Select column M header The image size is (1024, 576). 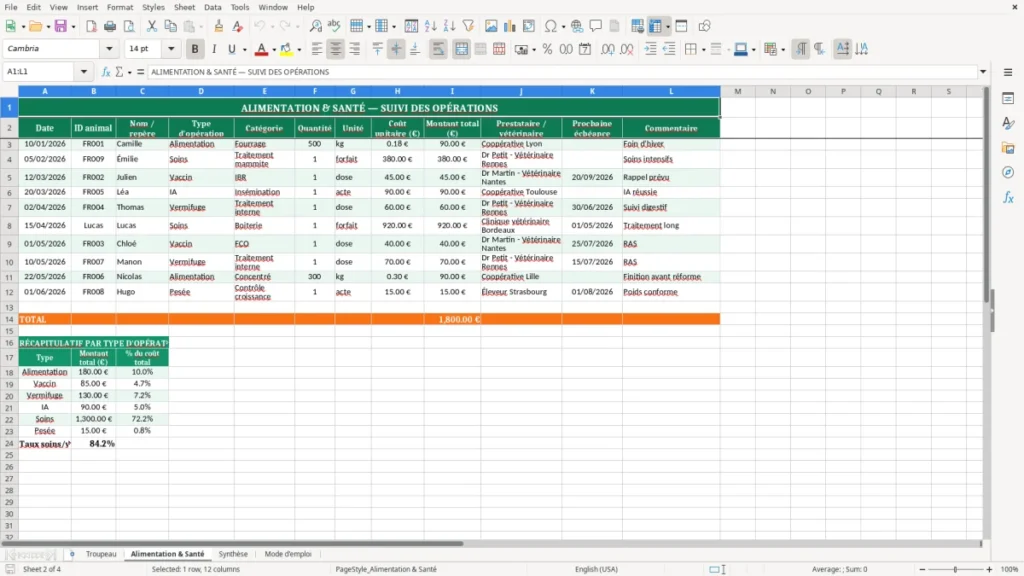[737, 91]
